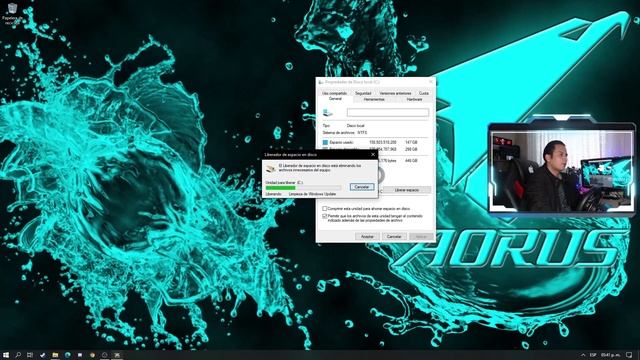The width and height of the screenshot is (640, 360).
Task: Uncheck the Permitir indexing contents checkbox
Action: pyautogui.click(x=325, y=216)
